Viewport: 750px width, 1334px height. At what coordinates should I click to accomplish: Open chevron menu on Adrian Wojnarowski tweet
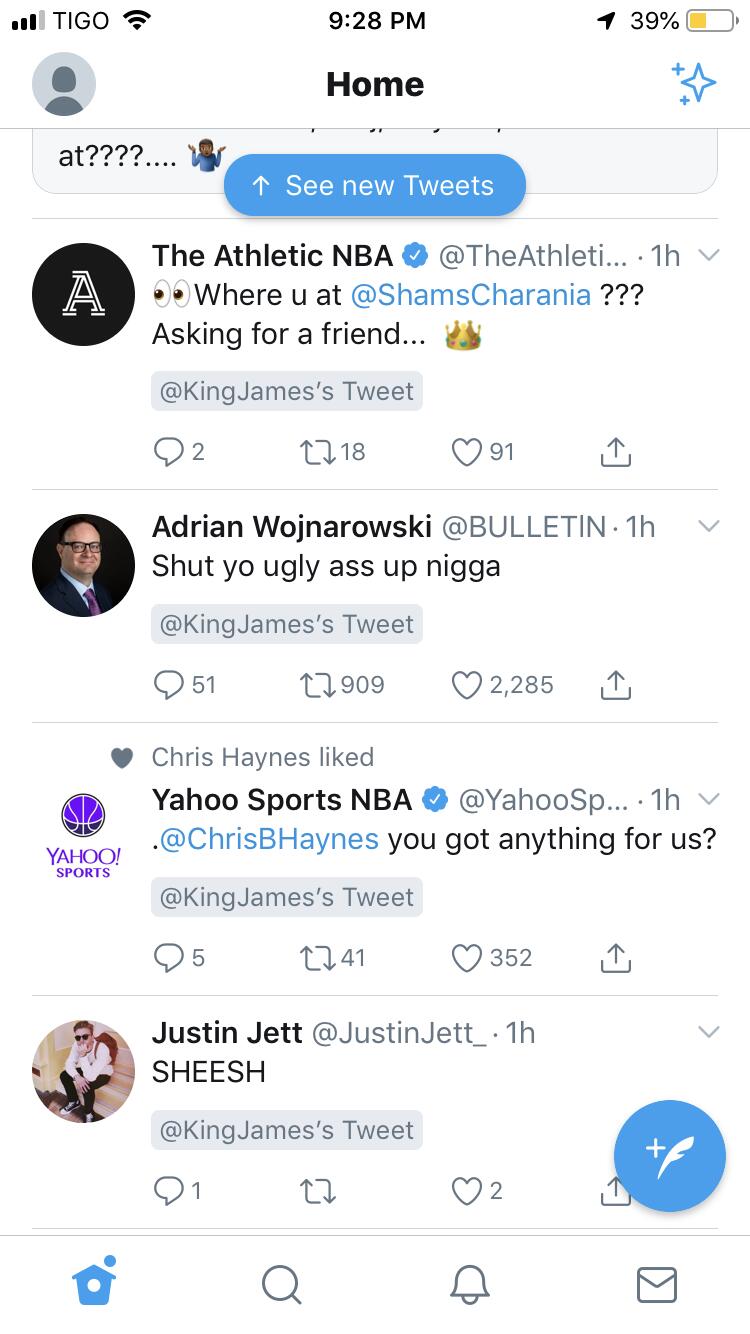tap(708, 526)
